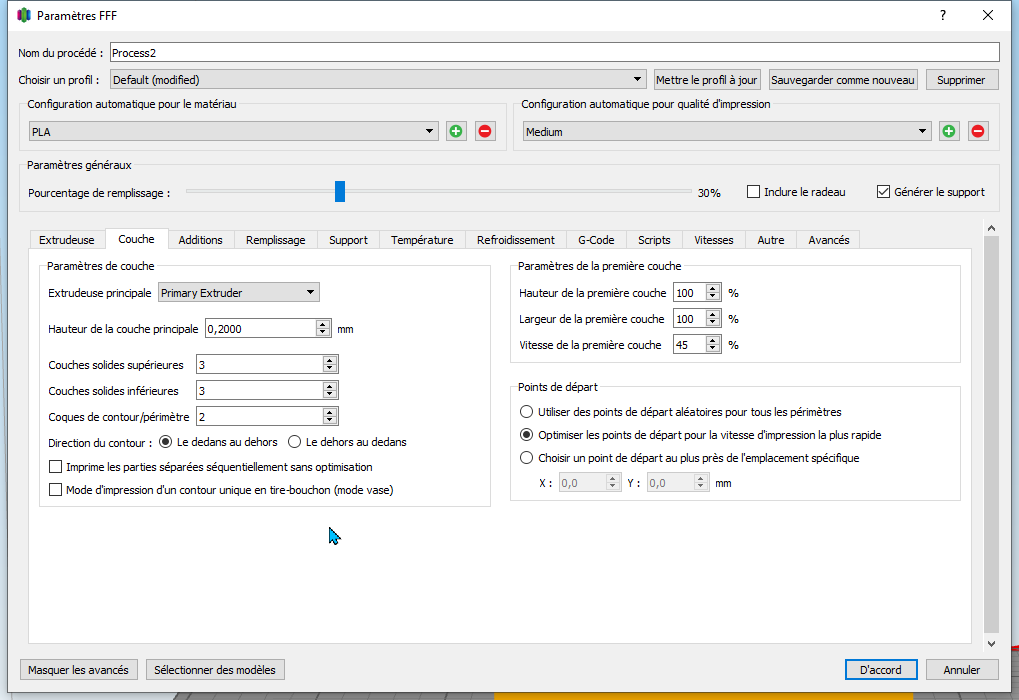1019x700 pixels.
Task: Adjust the Hauteur de la première couche spinner
Action: (713, 292)
